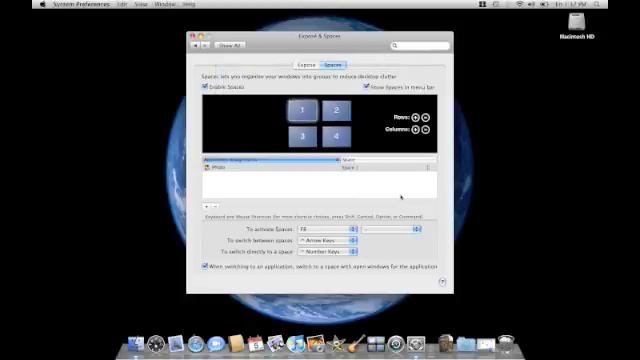Open iCal calendar in the Dock
Screen dimensions: 640x360
click(256, 344)
